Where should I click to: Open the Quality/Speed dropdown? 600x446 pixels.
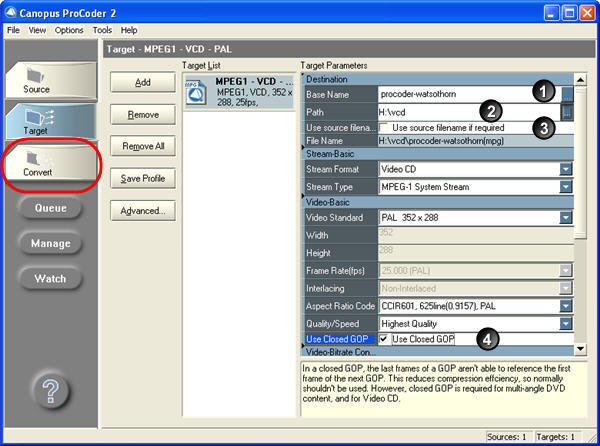(566, 324)
